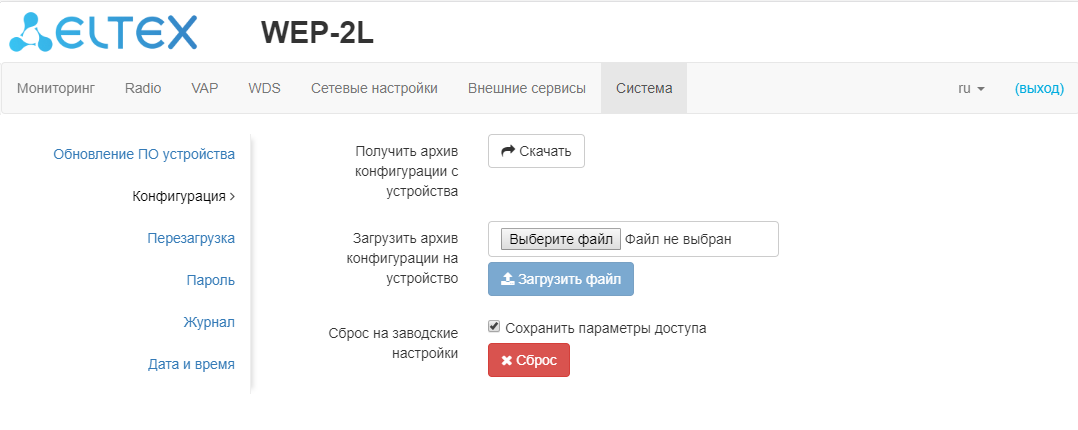Switch to Внешние сервисы tab
This screenshot has width=1078, height=430.
click(527, 88)
